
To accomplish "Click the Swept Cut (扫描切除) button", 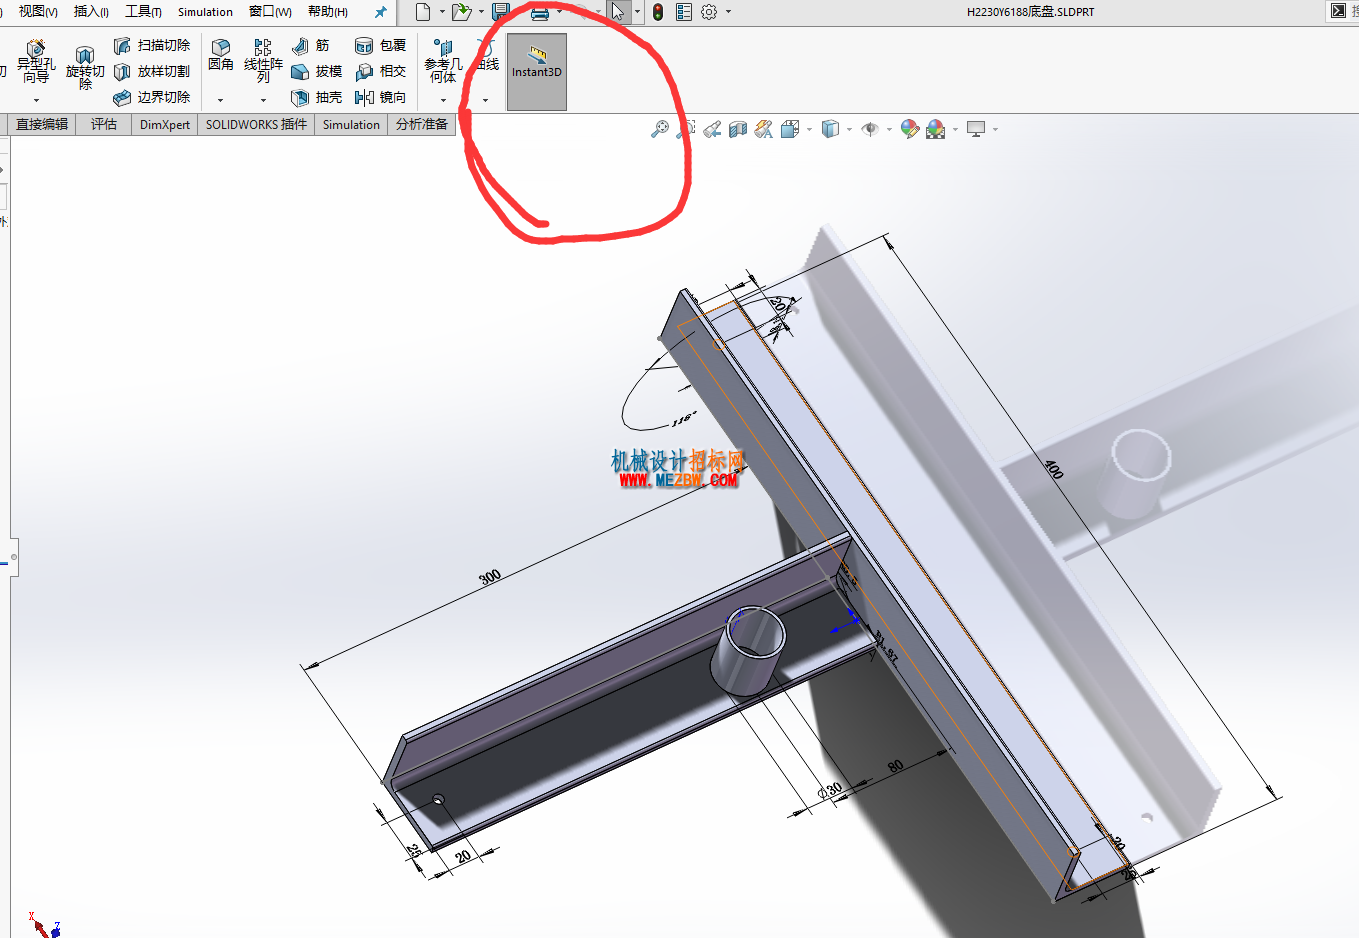I will click(x=152, y=46).
